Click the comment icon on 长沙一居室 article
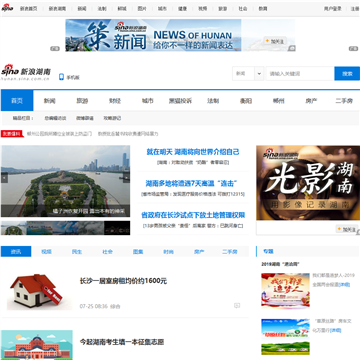 [x=237, y=305]
